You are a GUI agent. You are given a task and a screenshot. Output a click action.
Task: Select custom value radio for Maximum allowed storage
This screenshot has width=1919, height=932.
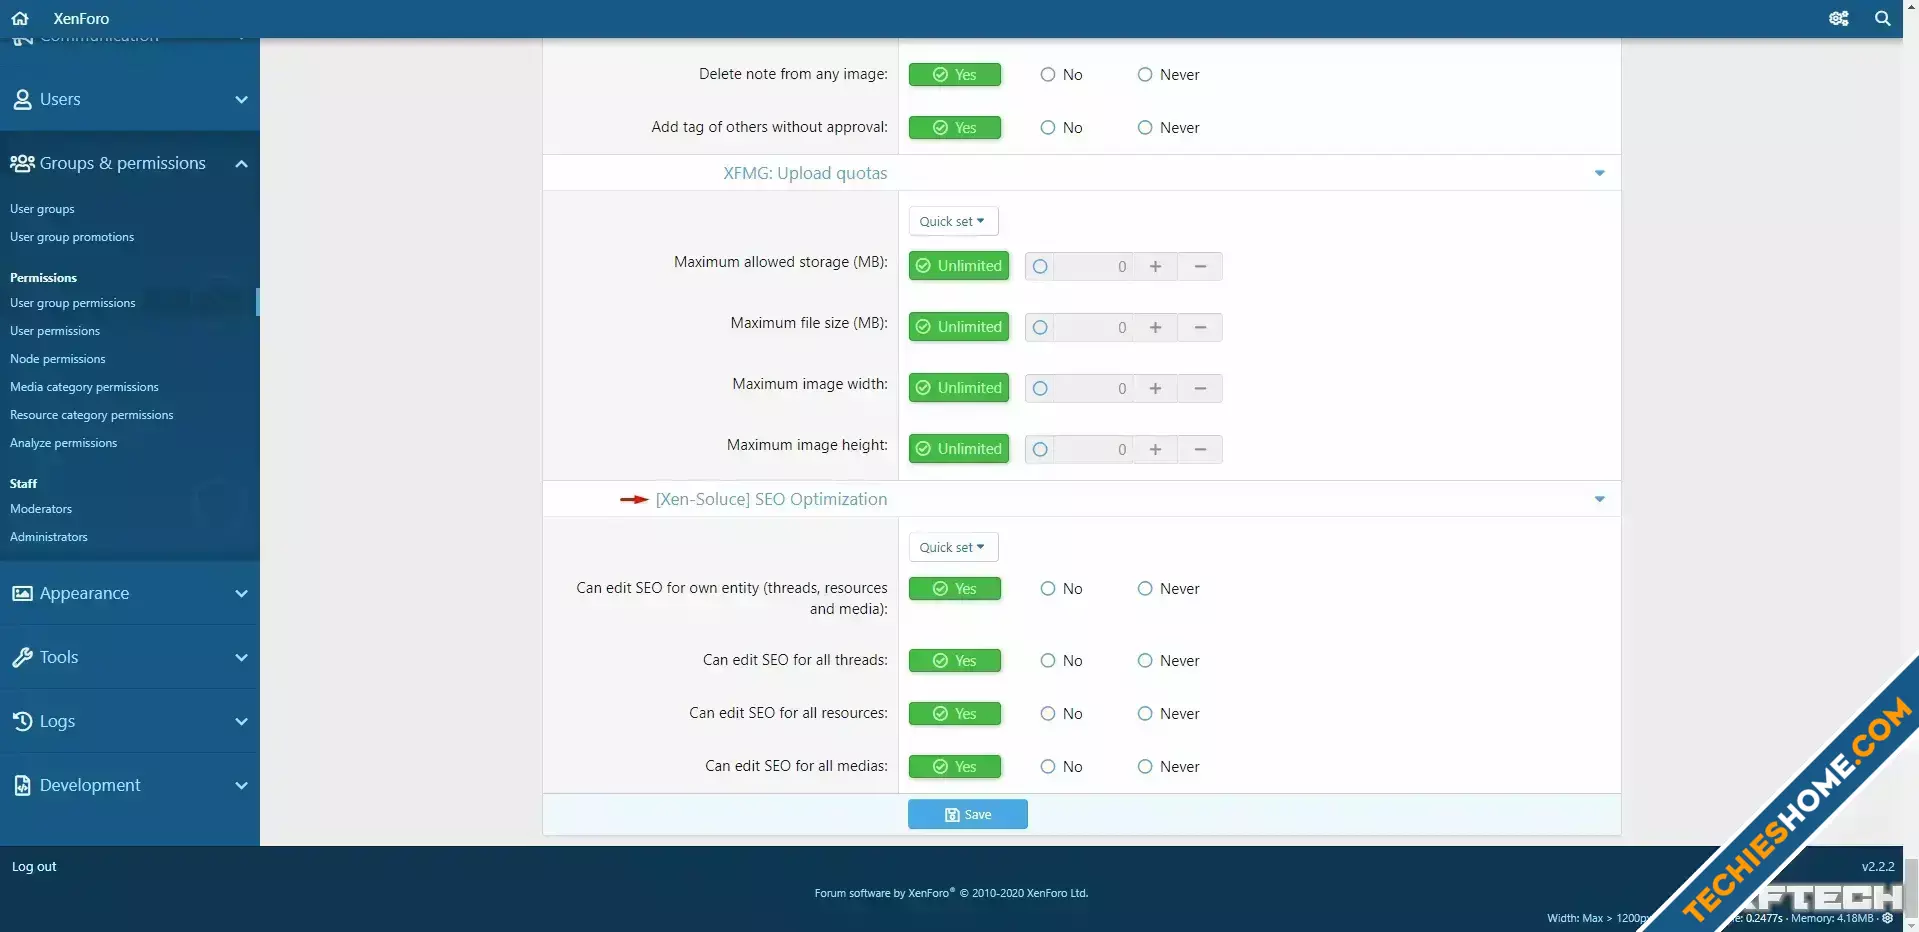[x=1040, y=266]
